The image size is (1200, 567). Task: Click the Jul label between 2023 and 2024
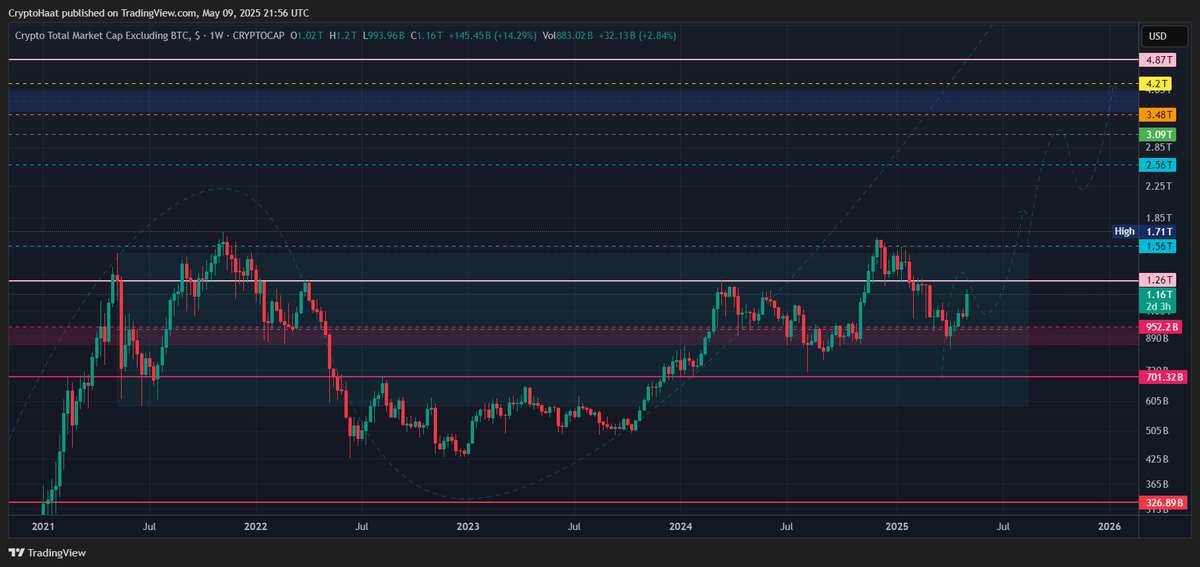point(575,525)
